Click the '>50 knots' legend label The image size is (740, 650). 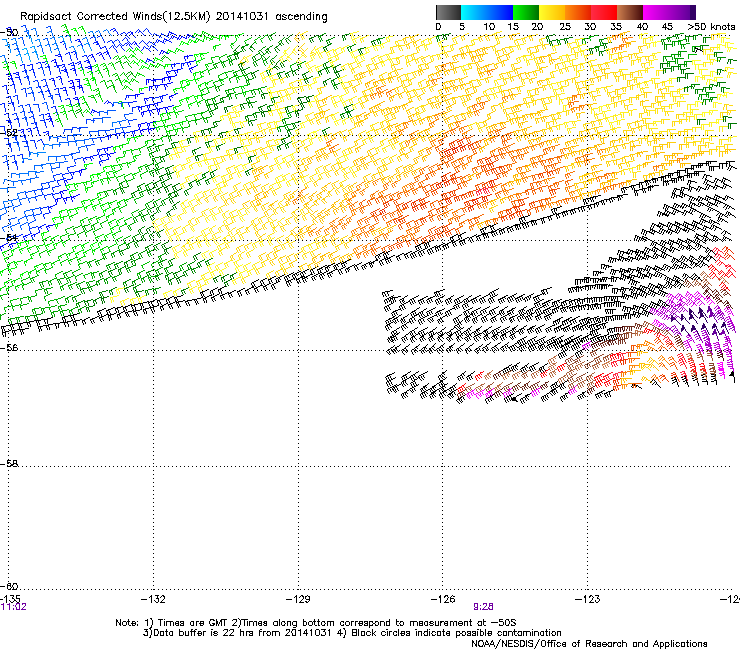[711, 26]
